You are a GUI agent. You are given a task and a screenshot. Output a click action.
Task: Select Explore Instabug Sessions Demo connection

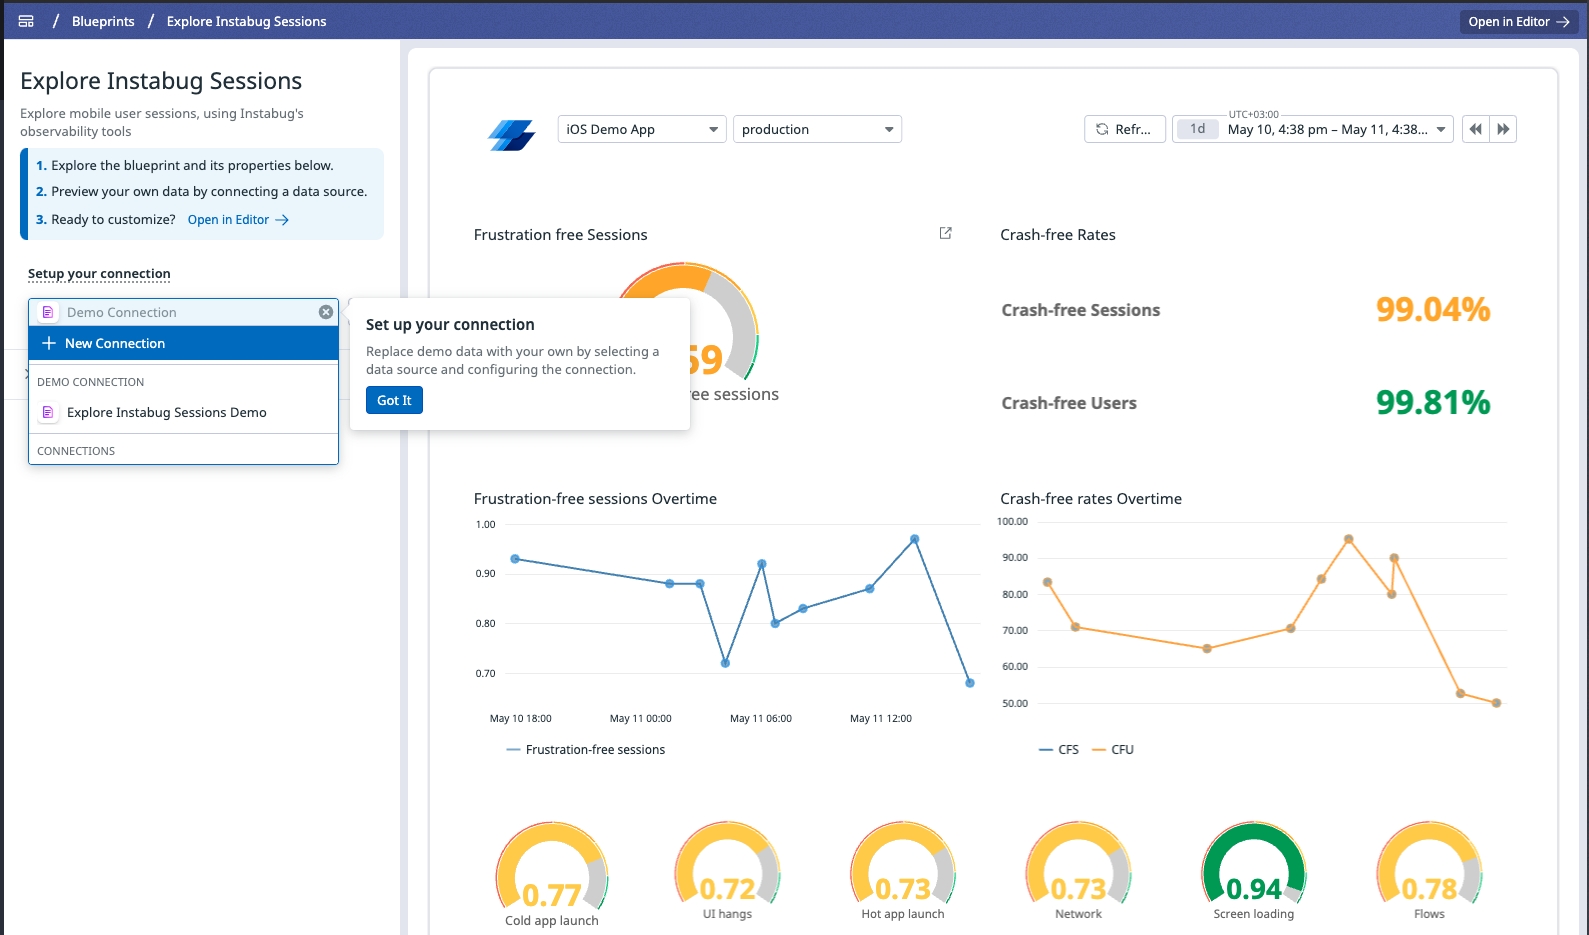(x=166, y=412)
